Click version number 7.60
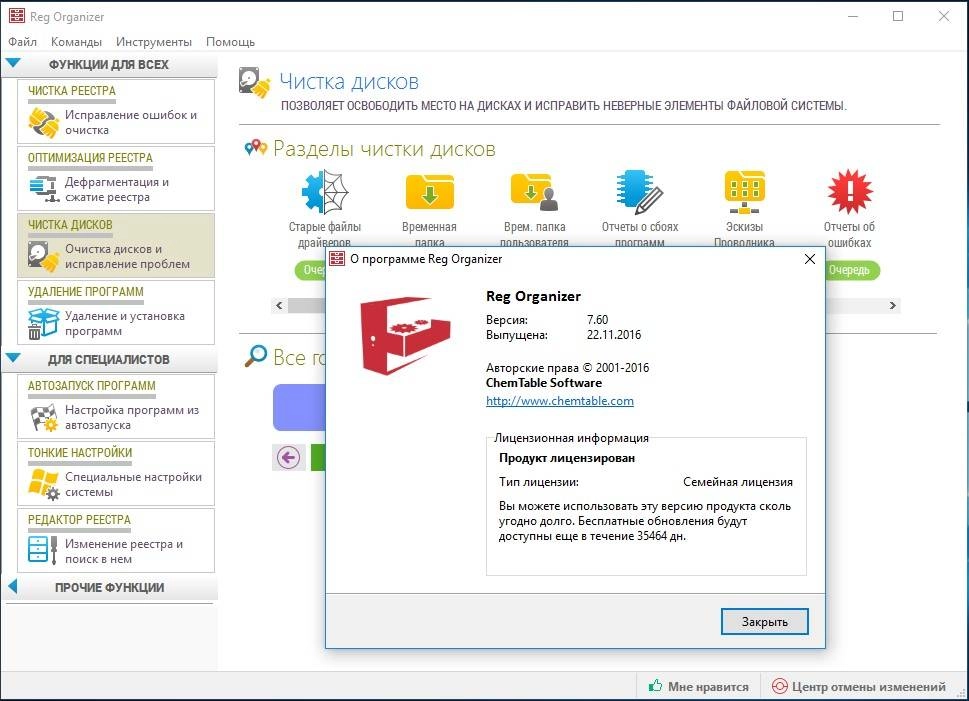This screenshot has height=701, width=969. pyautogui.click(x=598, y=320)
